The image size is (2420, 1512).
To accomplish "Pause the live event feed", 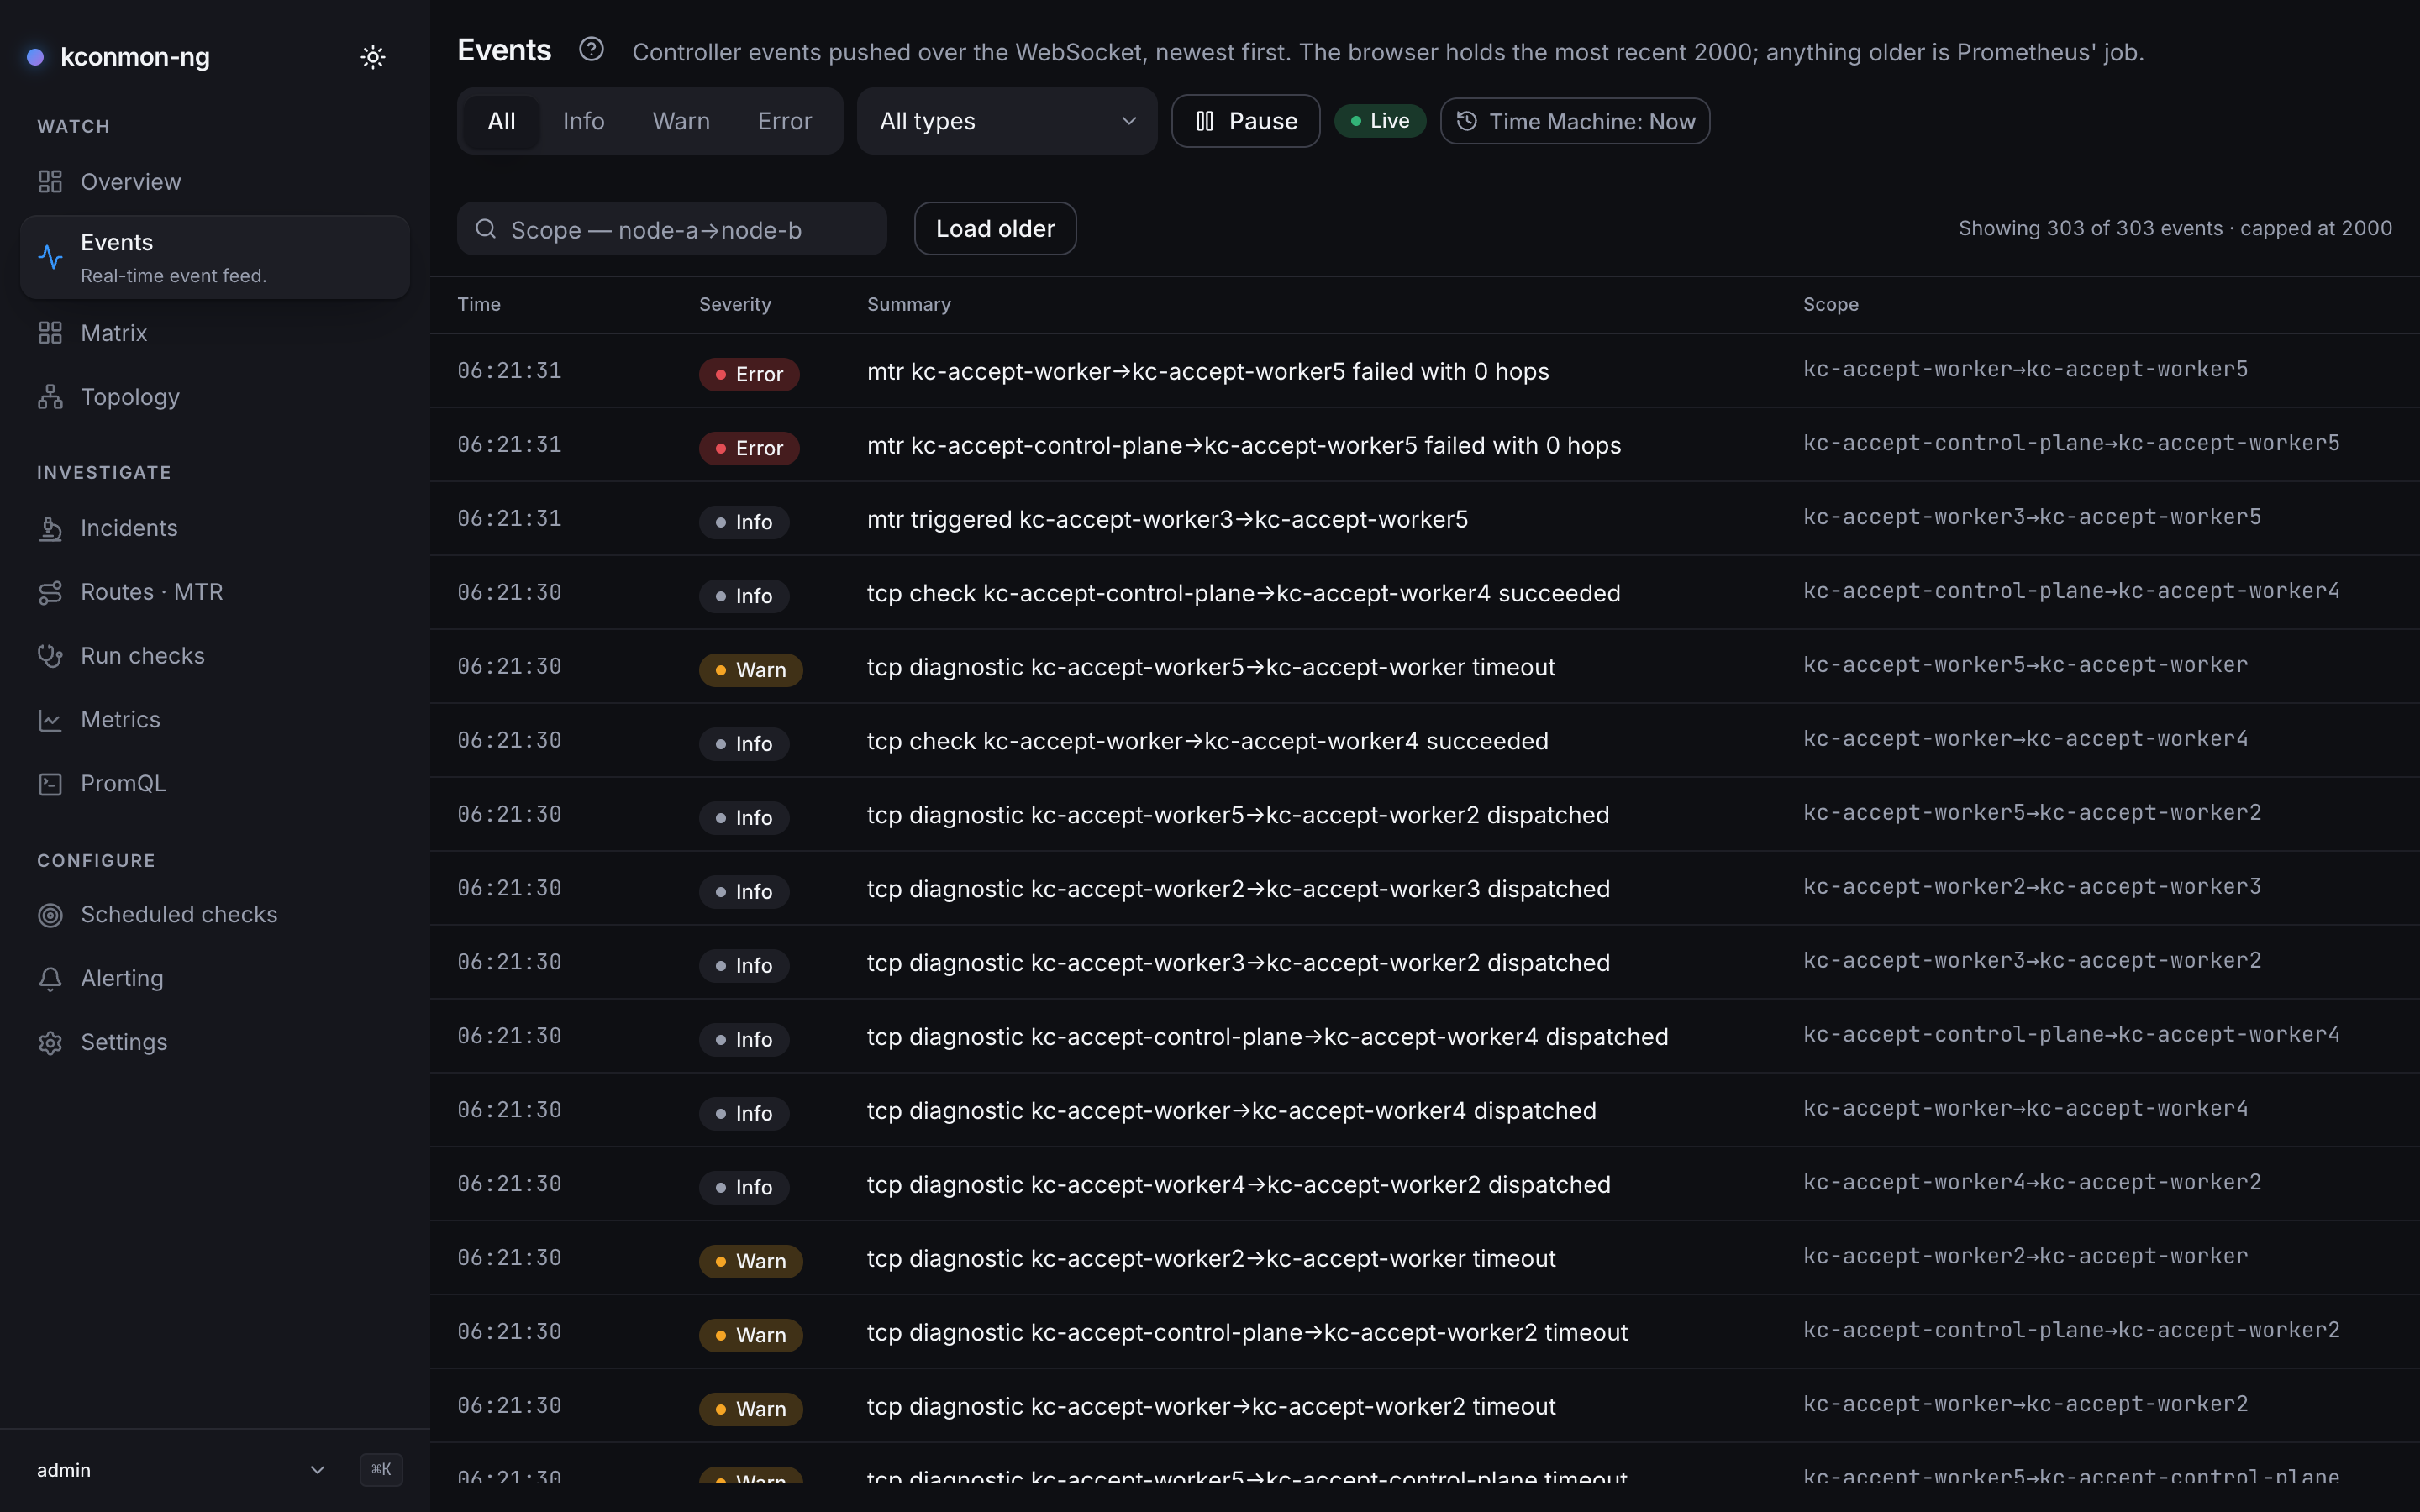I will click(1245, 121).
